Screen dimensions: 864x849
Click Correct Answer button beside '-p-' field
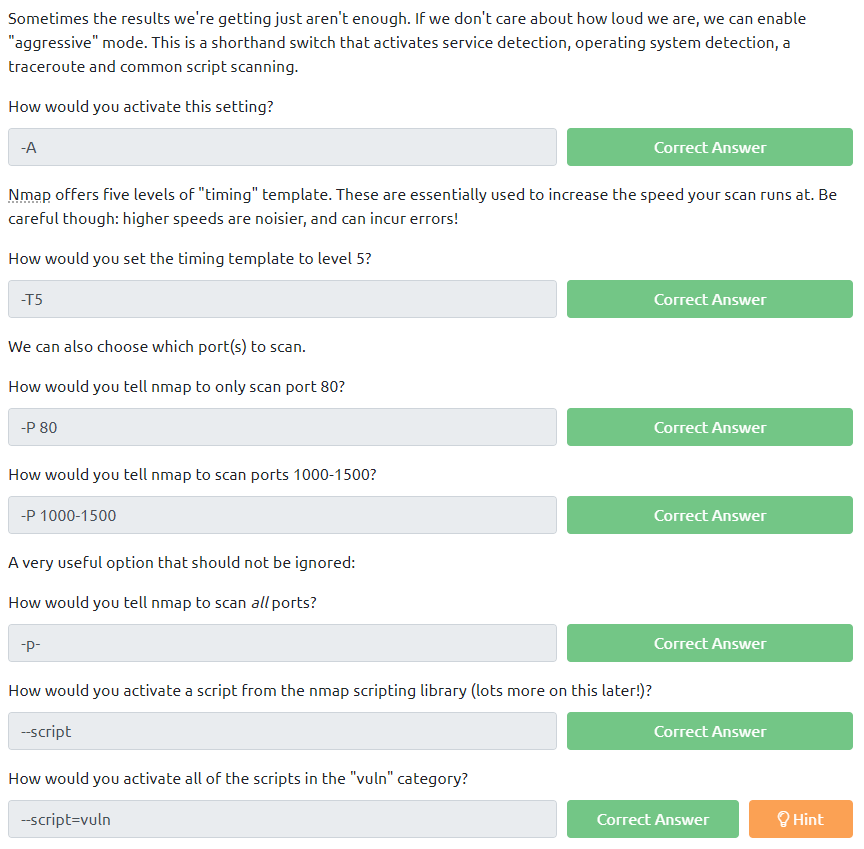pyautogui.click(x=709, y=643)
